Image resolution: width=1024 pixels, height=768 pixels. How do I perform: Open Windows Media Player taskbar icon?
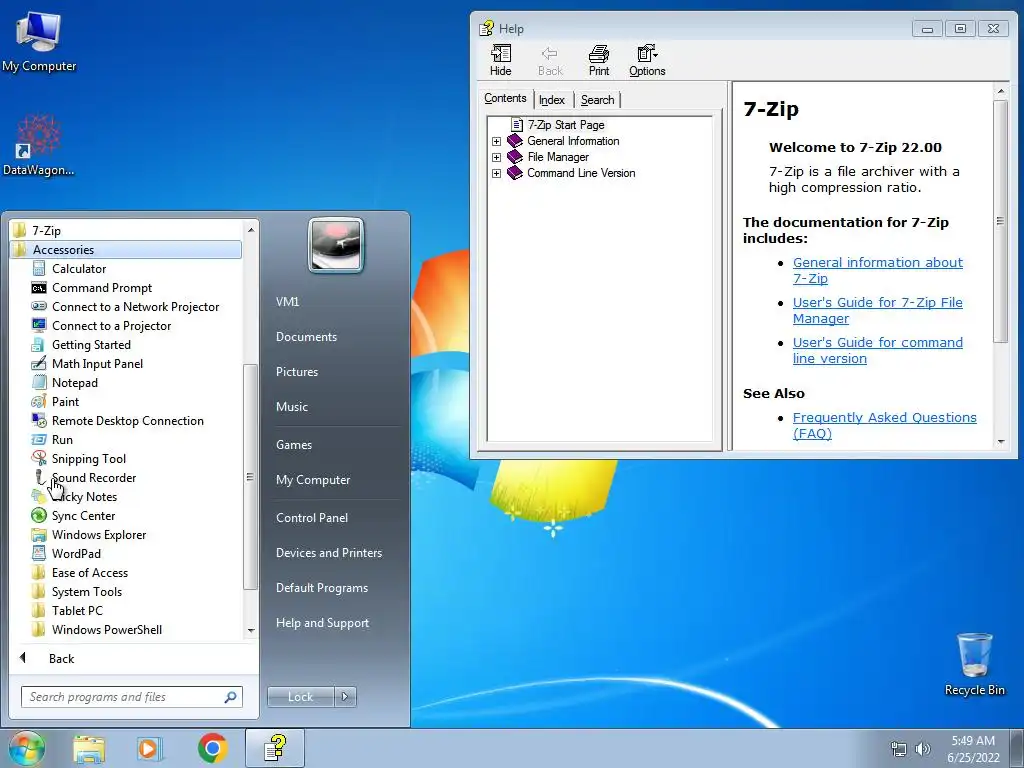pyautogui.click(x=150, y=748)
